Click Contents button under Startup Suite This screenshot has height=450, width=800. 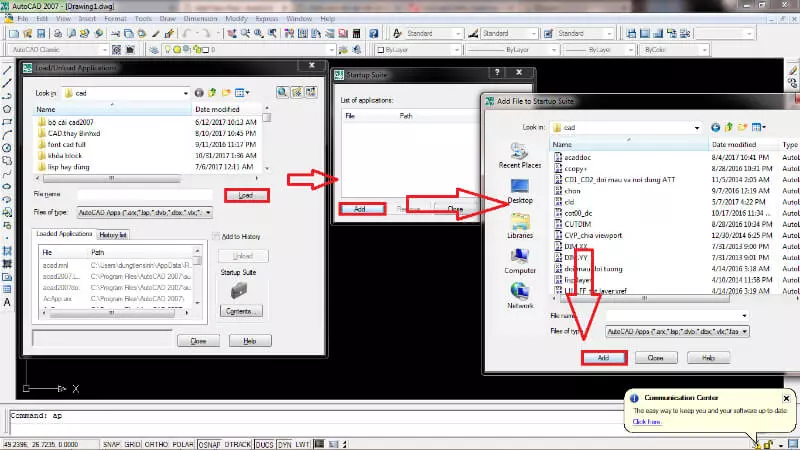click(x=241, y=311)
